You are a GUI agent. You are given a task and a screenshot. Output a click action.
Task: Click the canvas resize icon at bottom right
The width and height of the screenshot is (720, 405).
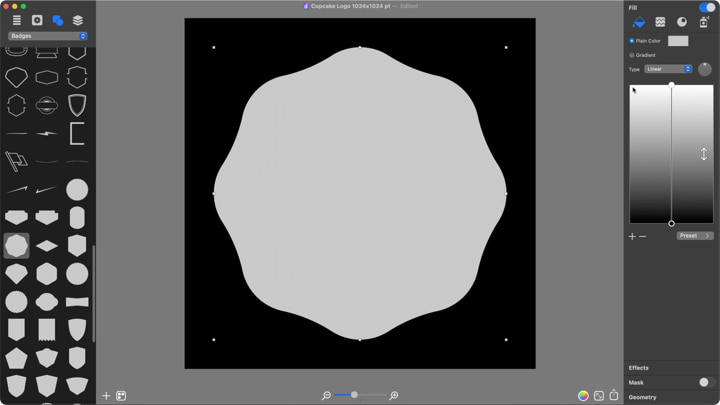point(599,396)
